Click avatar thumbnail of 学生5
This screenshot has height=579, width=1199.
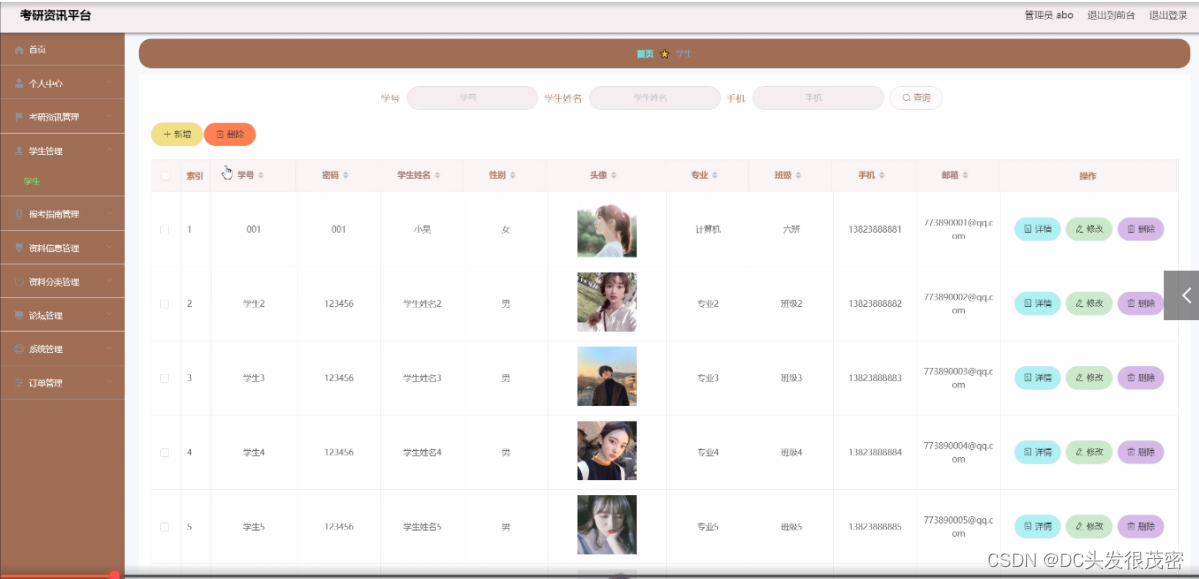607,525
